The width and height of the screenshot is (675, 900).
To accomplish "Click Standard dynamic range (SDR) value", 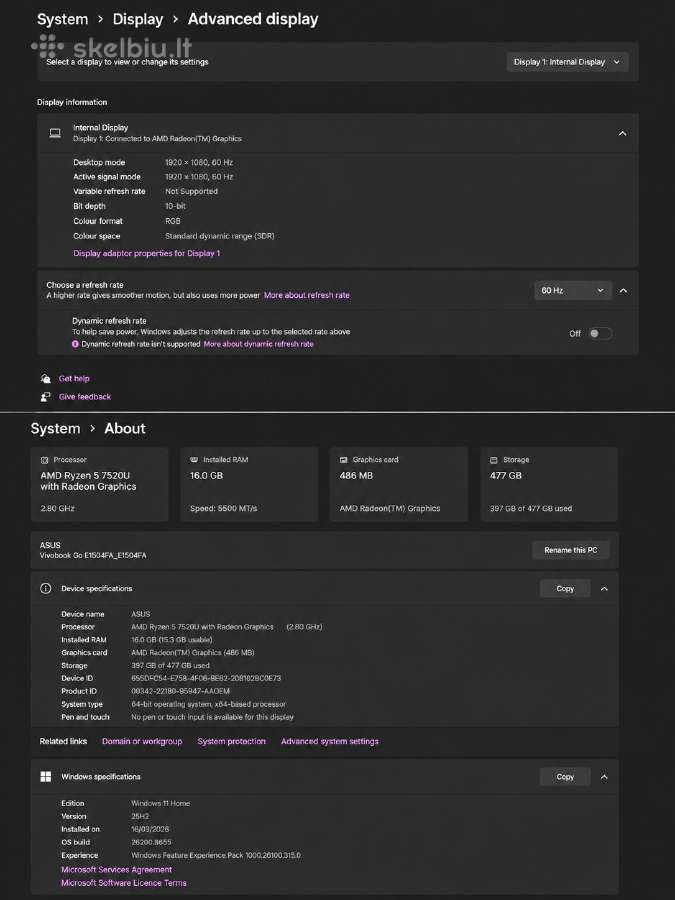I will coord(219,236).
